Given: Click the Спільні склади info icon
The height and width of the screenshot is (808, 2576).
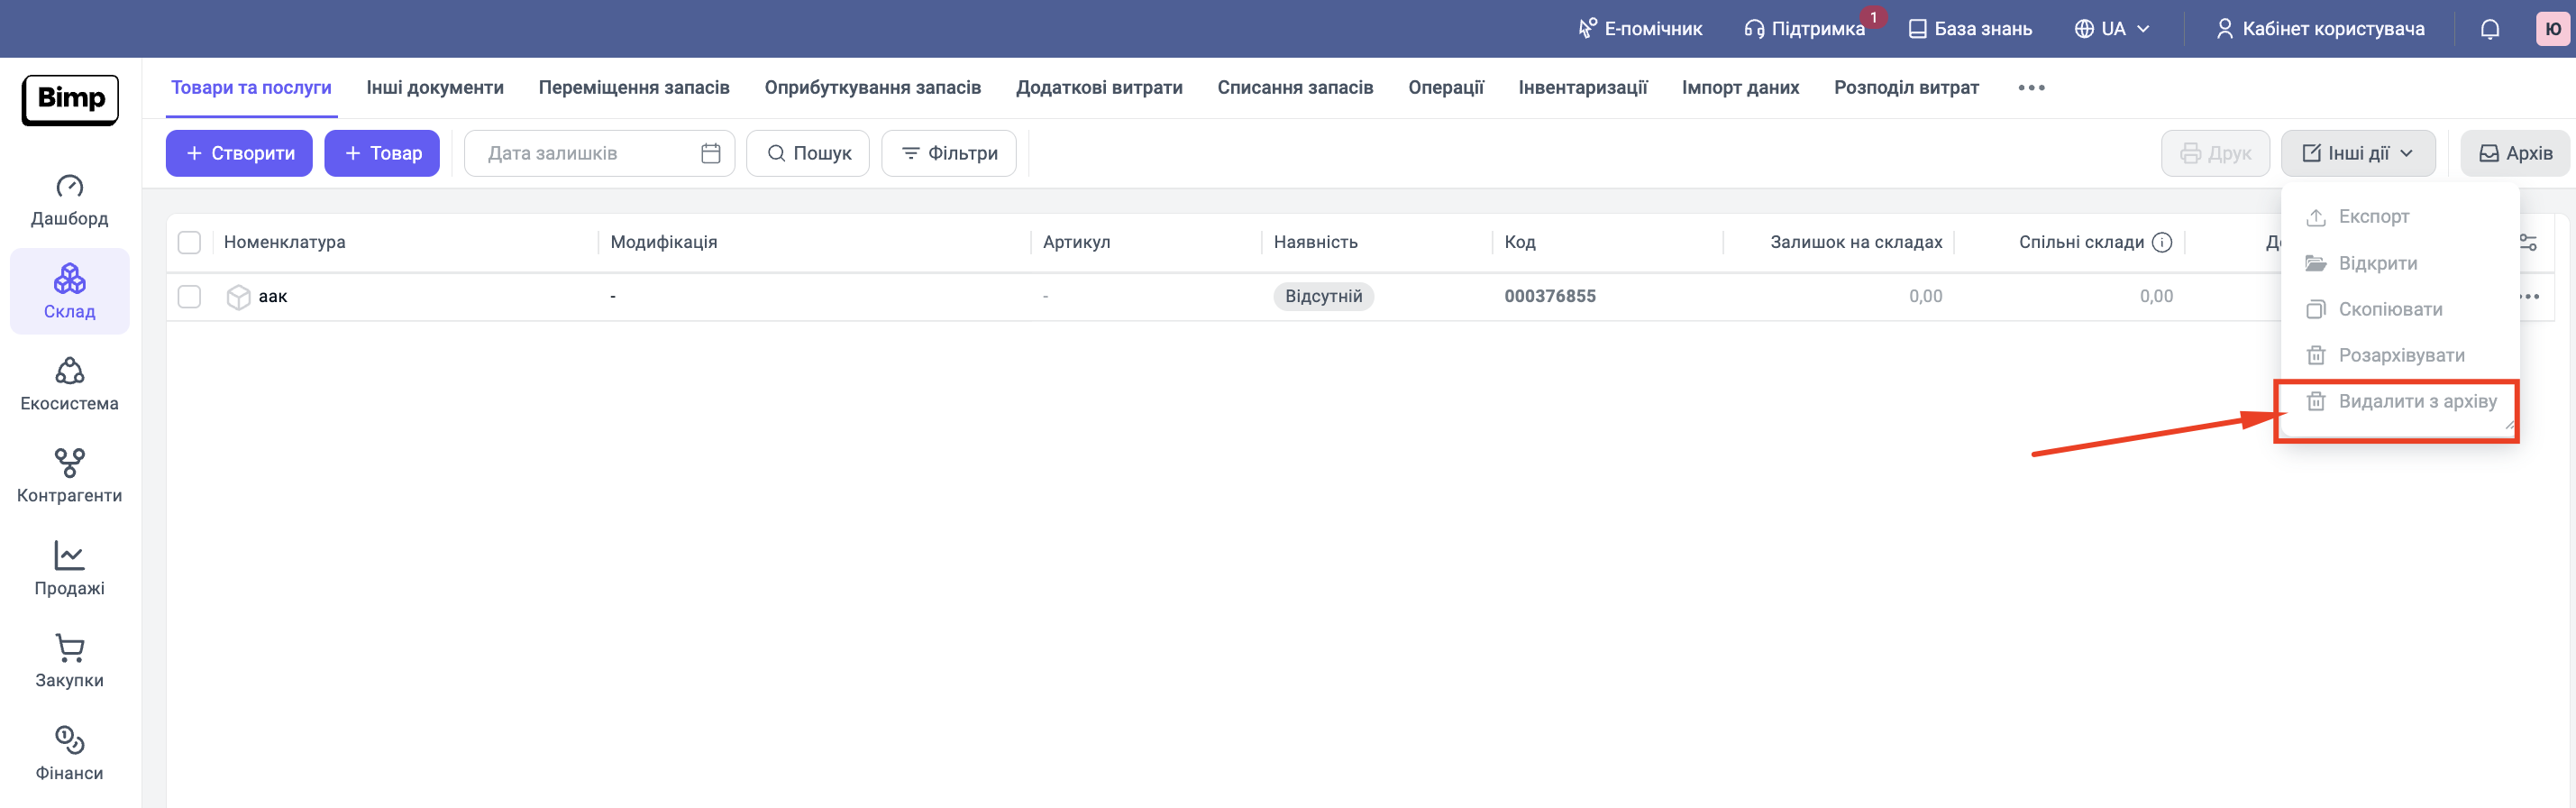Looking at the screenshot, I should pyautogui.click(x=2162, y=242).
